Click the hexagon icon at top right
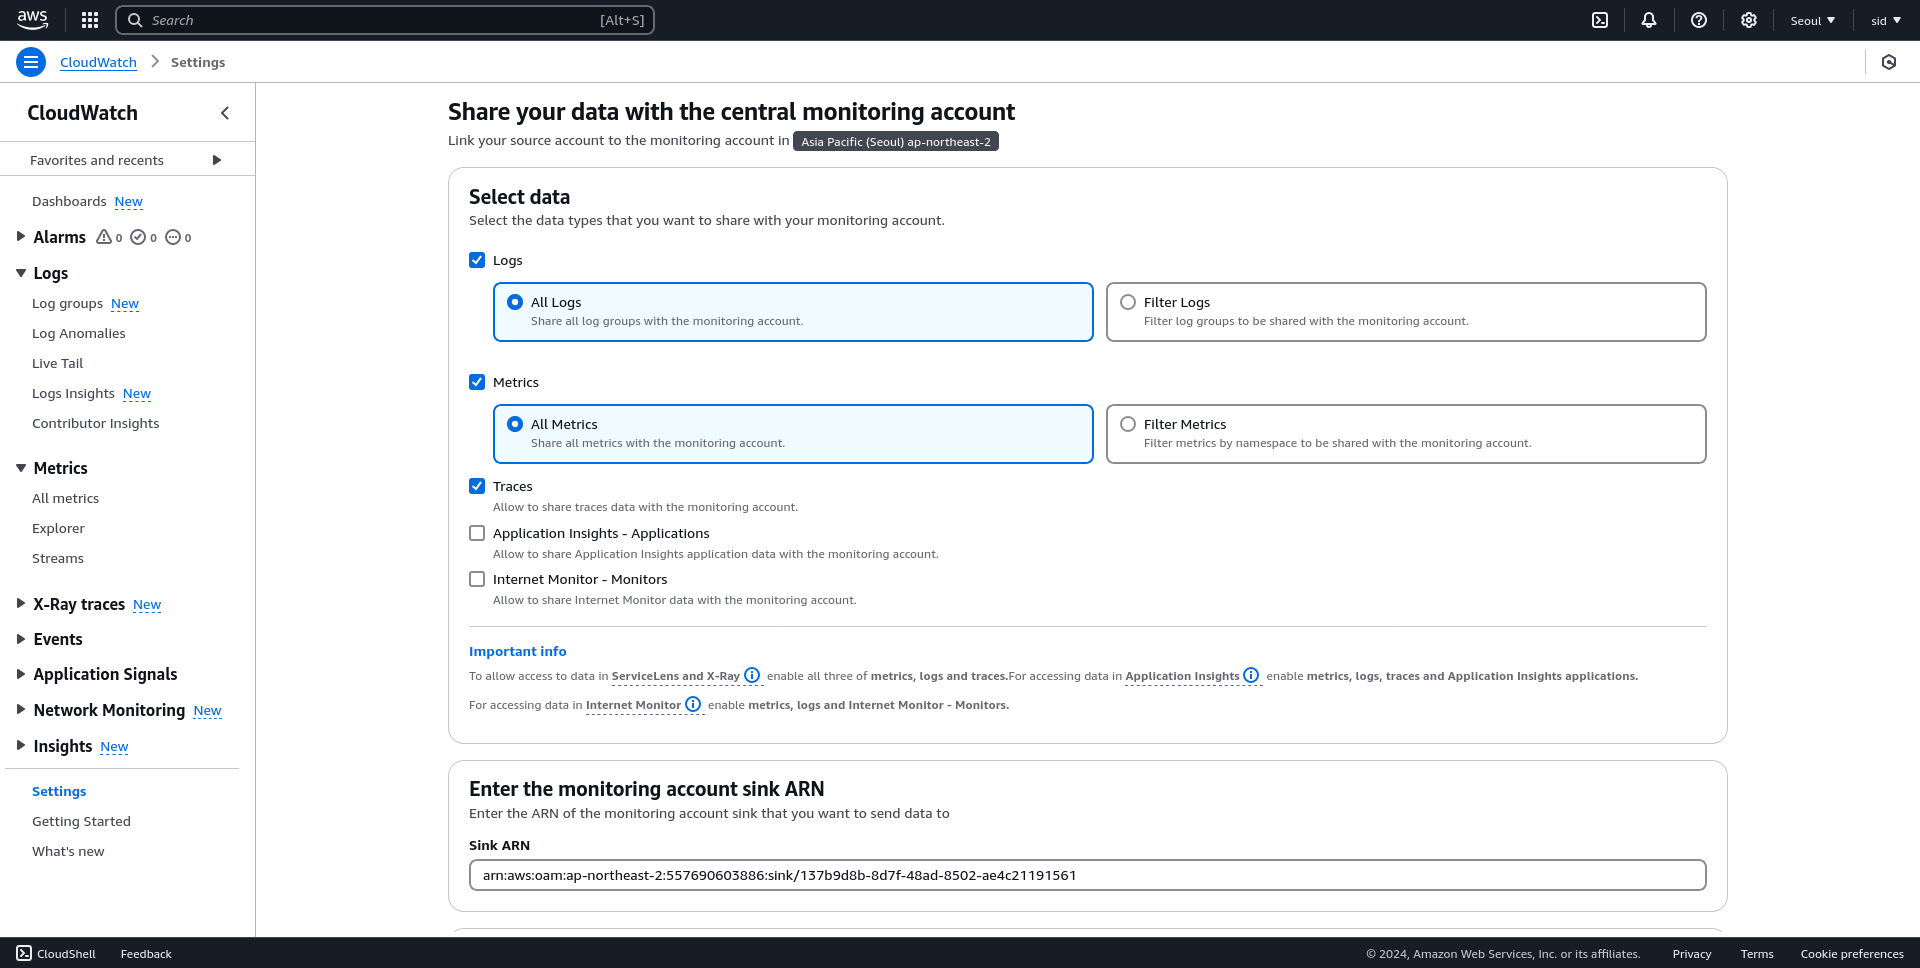 (1889, 62)
